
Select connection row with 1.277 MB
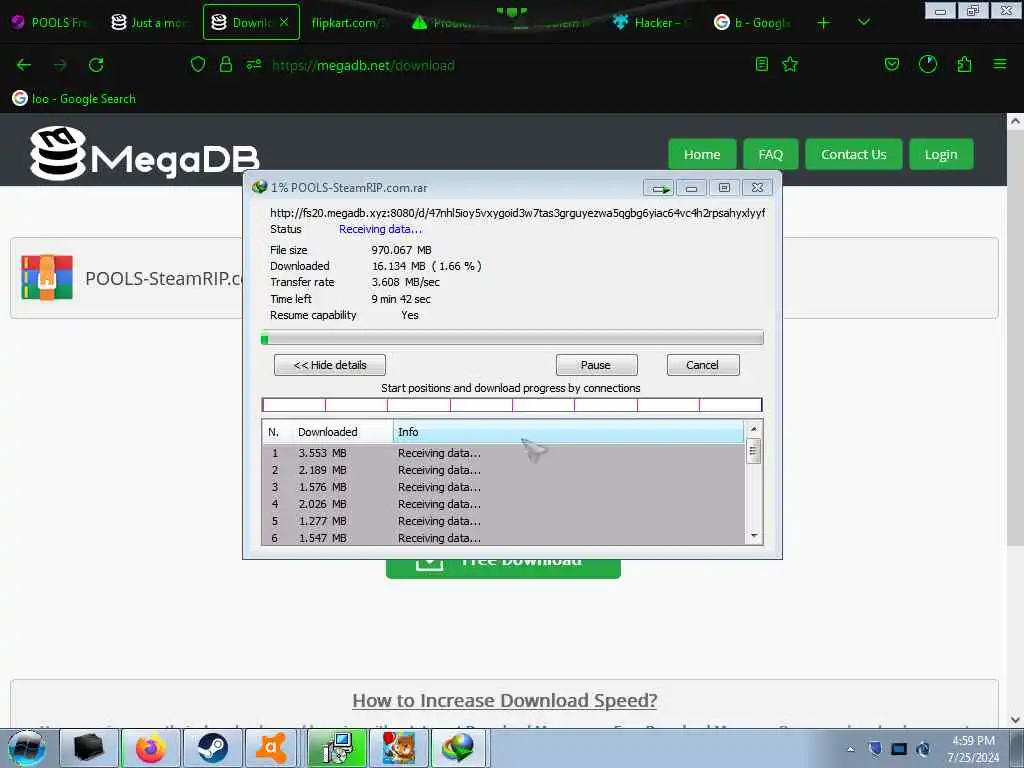tap(503, 521)
